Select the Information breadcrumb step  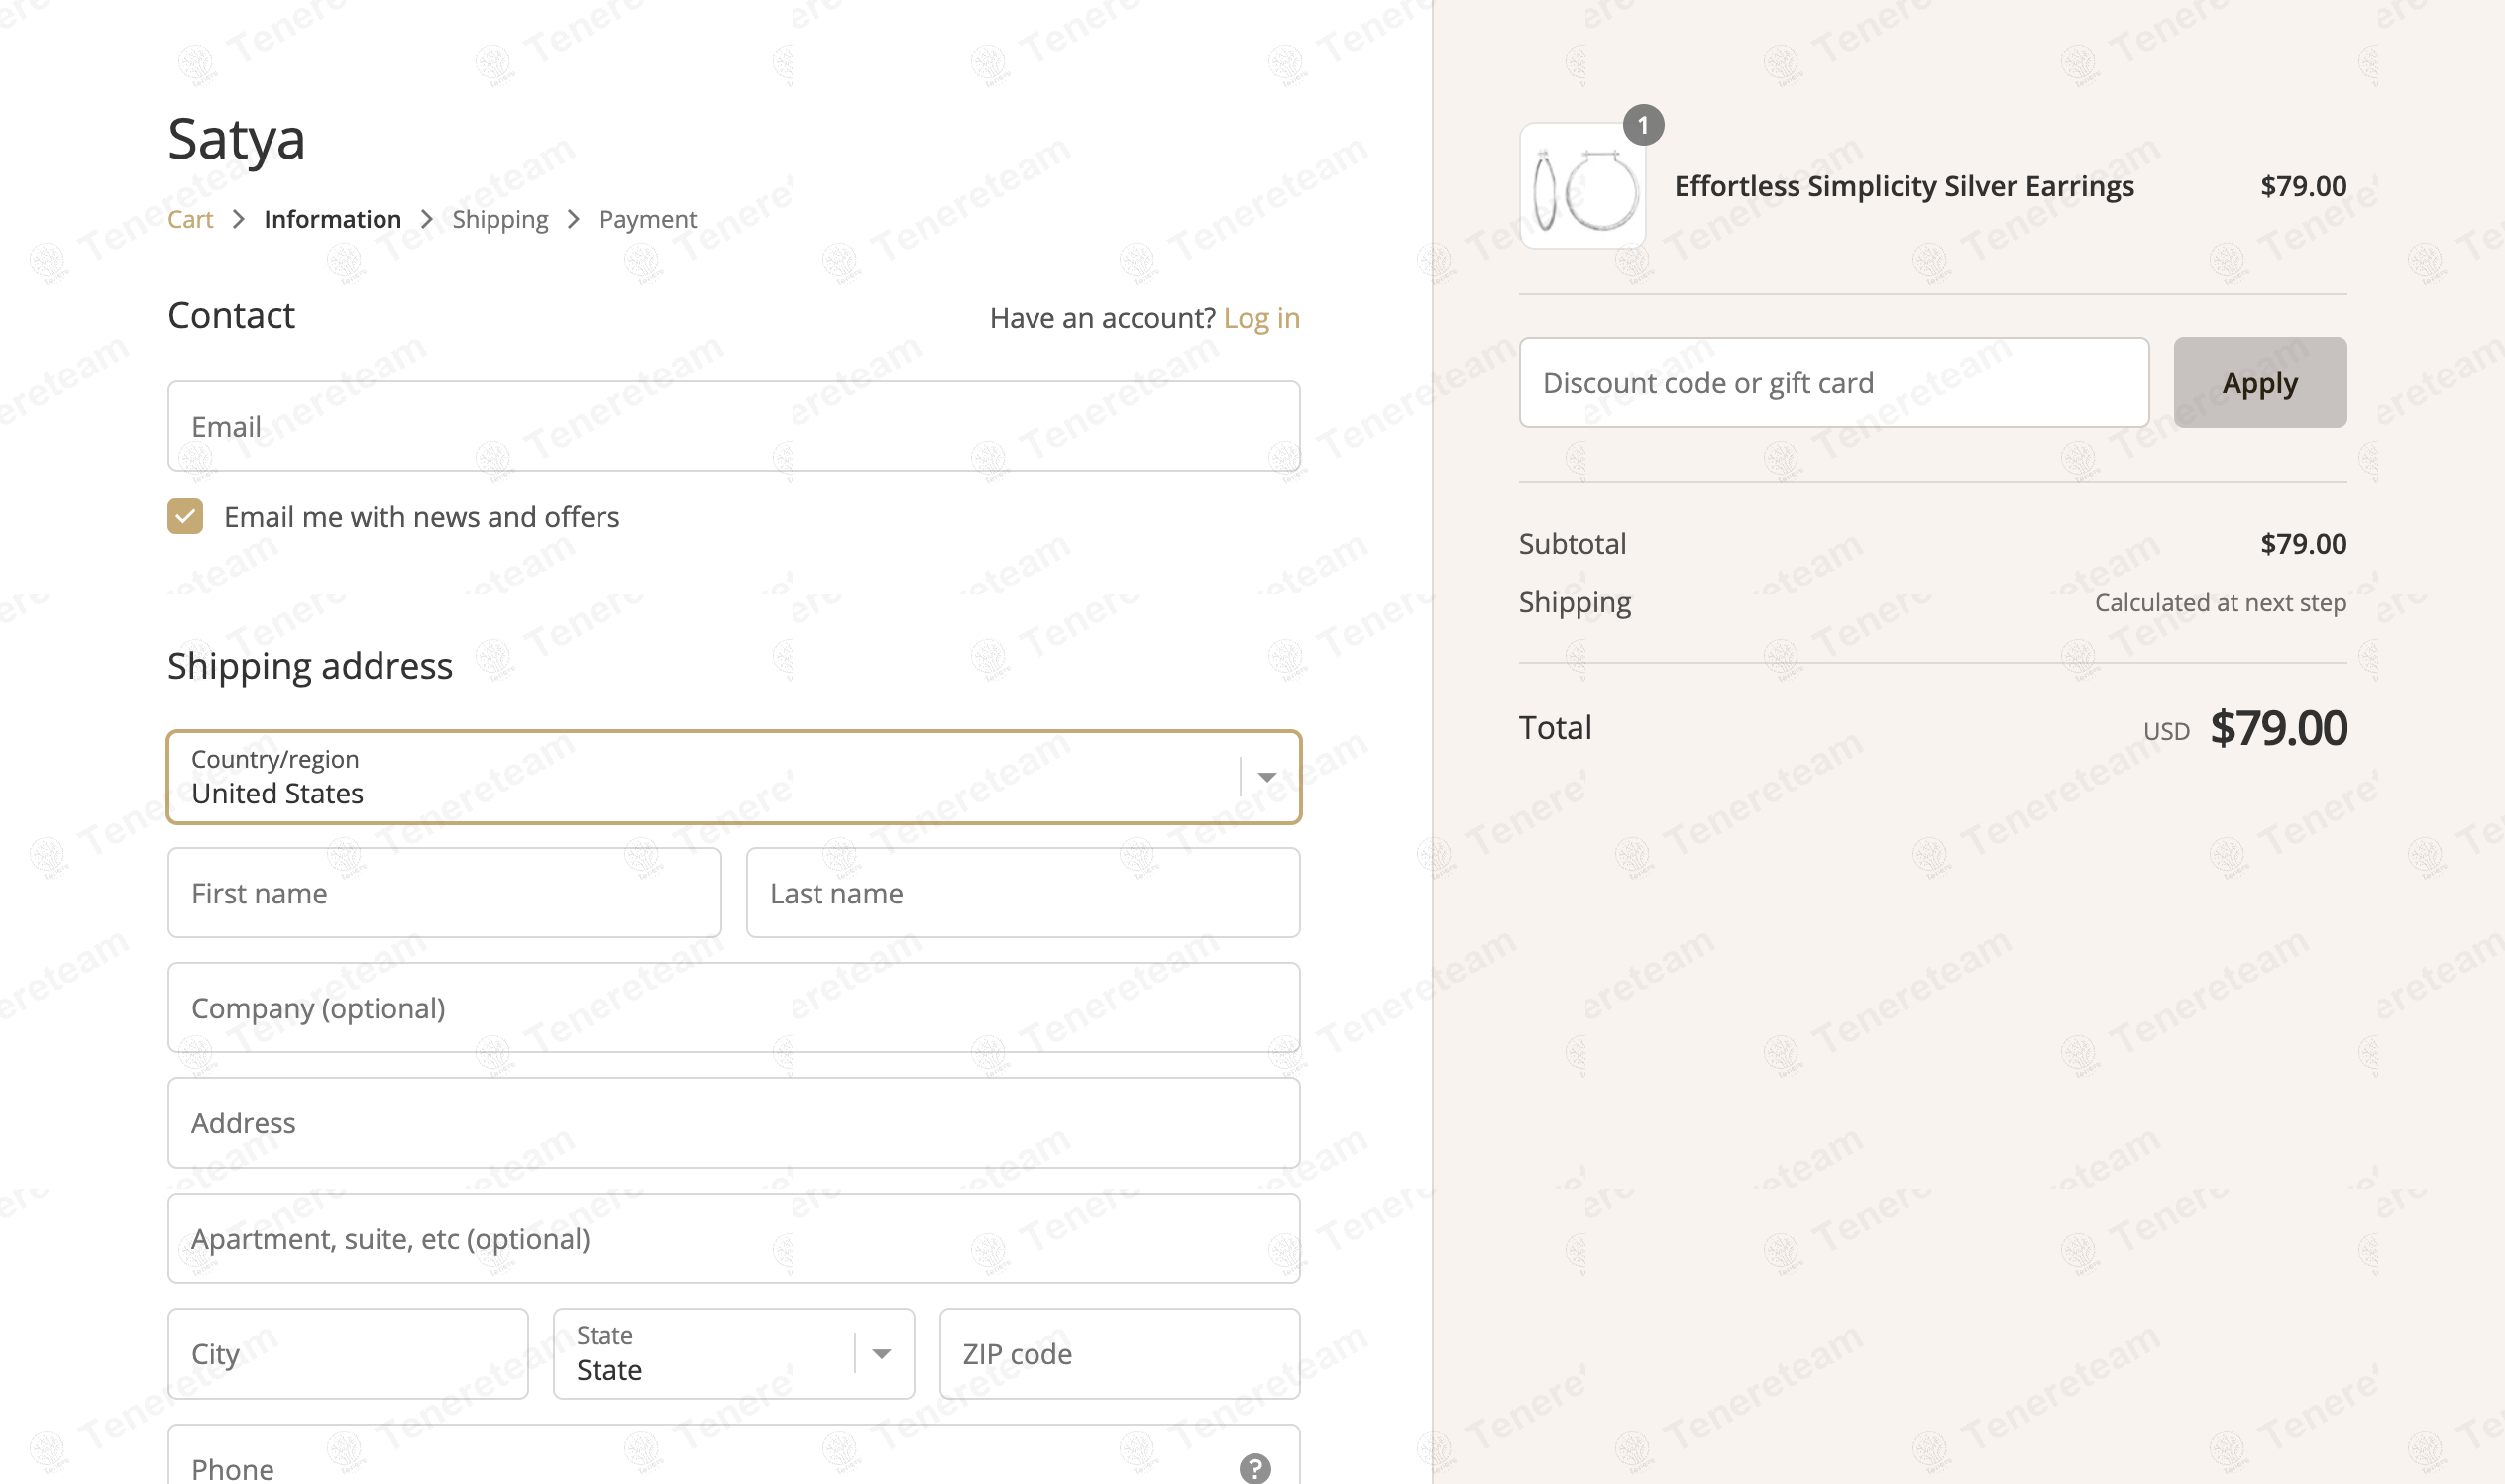coord(333,219)
